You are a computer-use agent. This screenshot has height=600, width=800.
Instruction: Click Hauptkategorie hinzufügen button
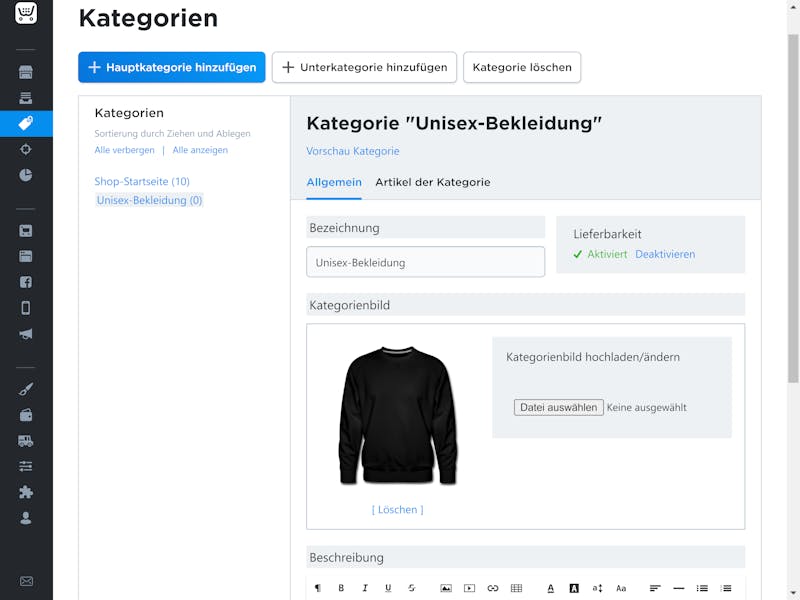point(172,67)
